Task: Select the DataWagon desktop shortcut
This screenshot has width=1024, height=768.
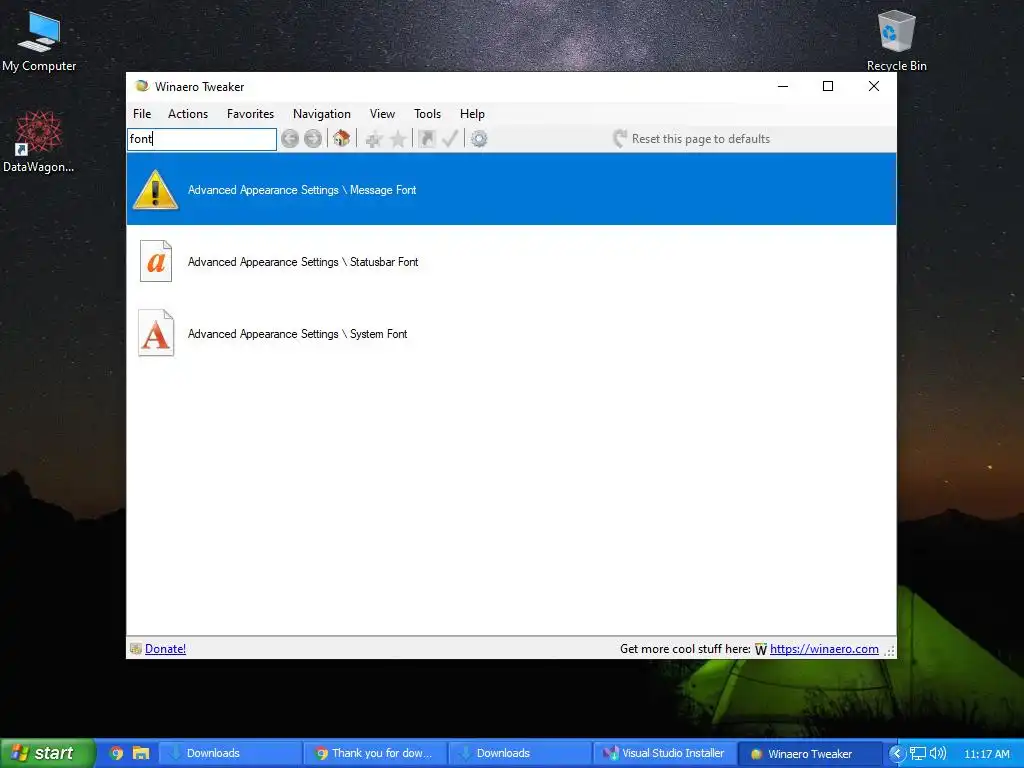Action: tap(39, 141)
